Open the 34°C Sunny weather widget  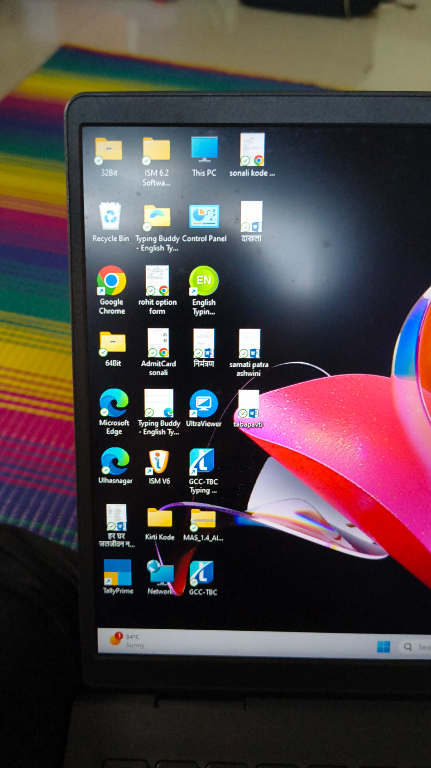tap(125, 641)
